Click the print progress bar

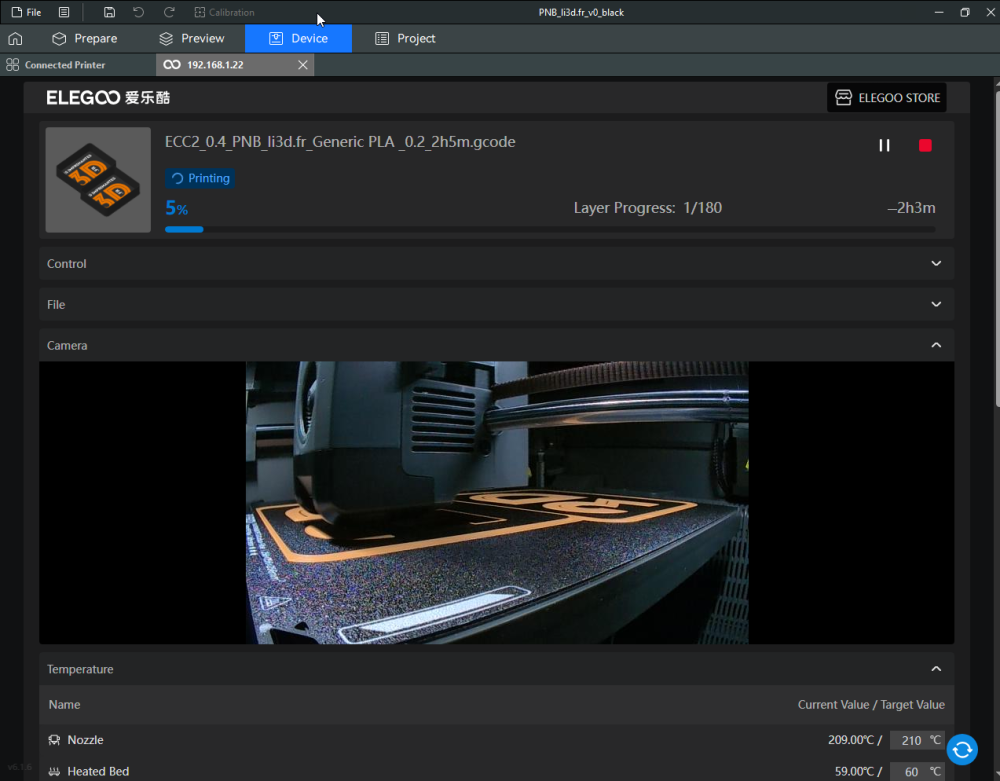[x=550, y=229]
